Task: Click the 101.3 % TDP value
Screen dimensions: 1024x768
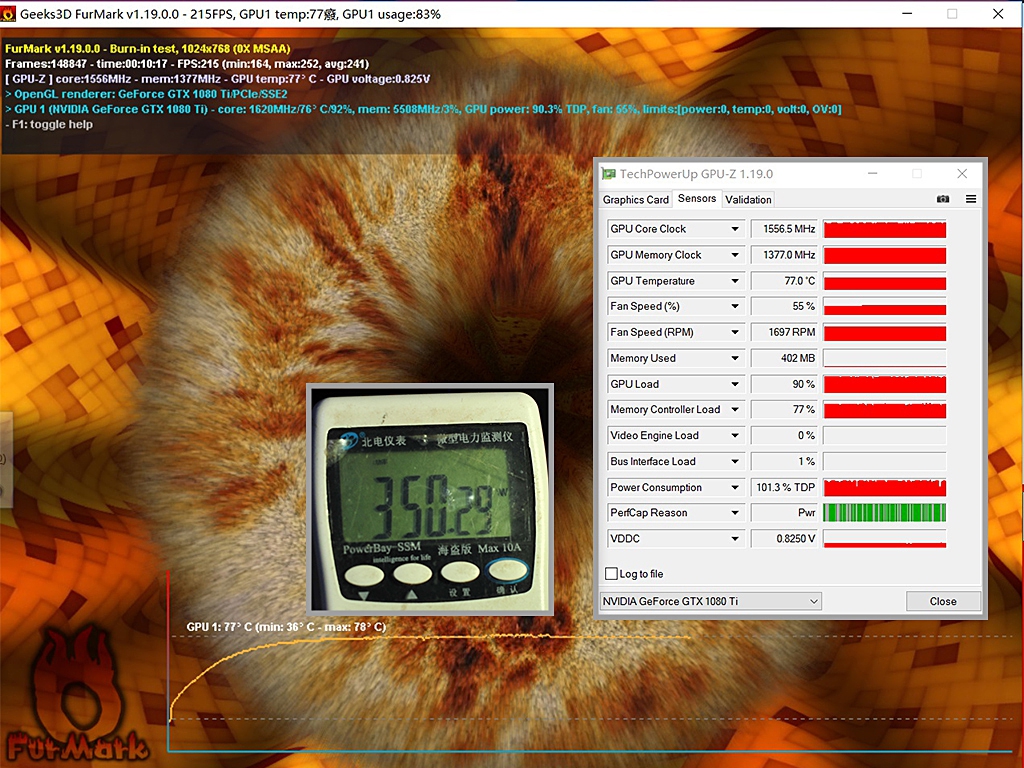Action: (x=784, y=487)
